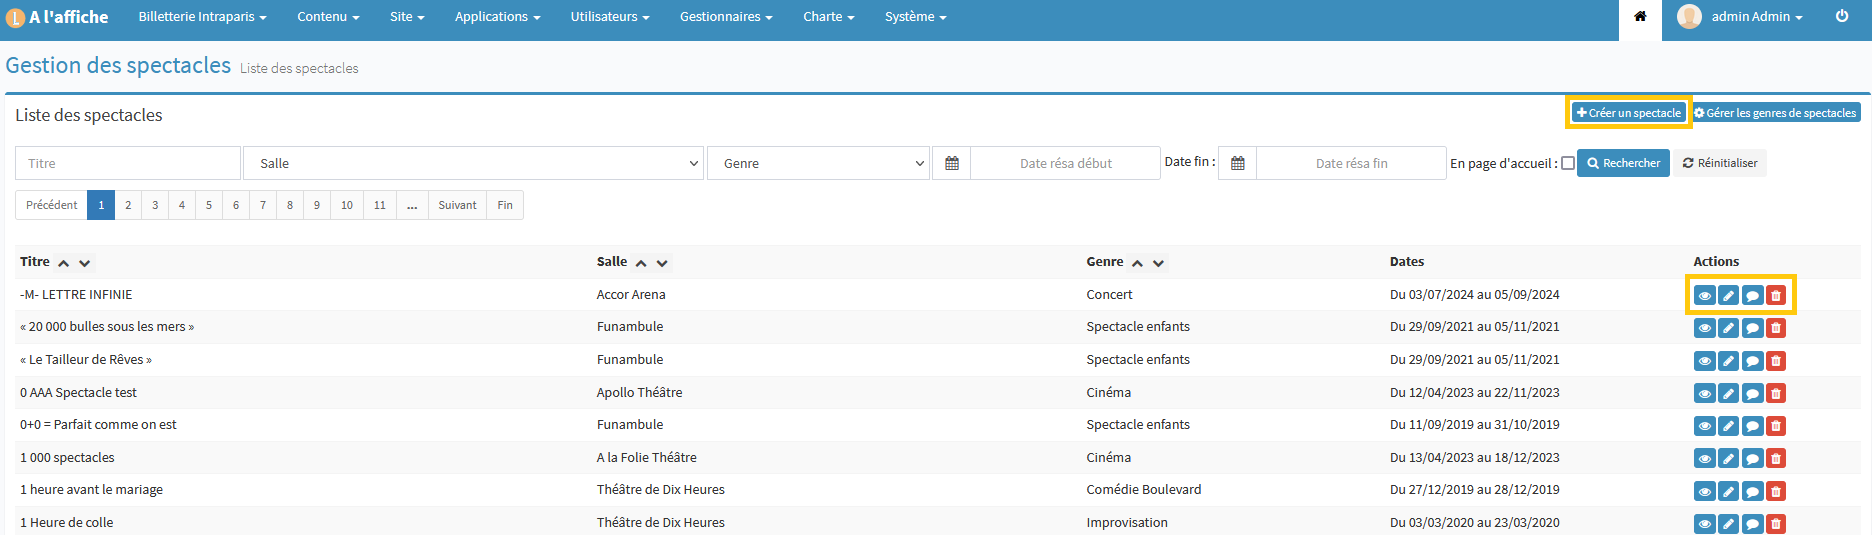Delete the 1 000 spectacles row
Image resolution: width=1872 pixels, height=535 pixels.
pyautogui.click(x=1776, y=458)
